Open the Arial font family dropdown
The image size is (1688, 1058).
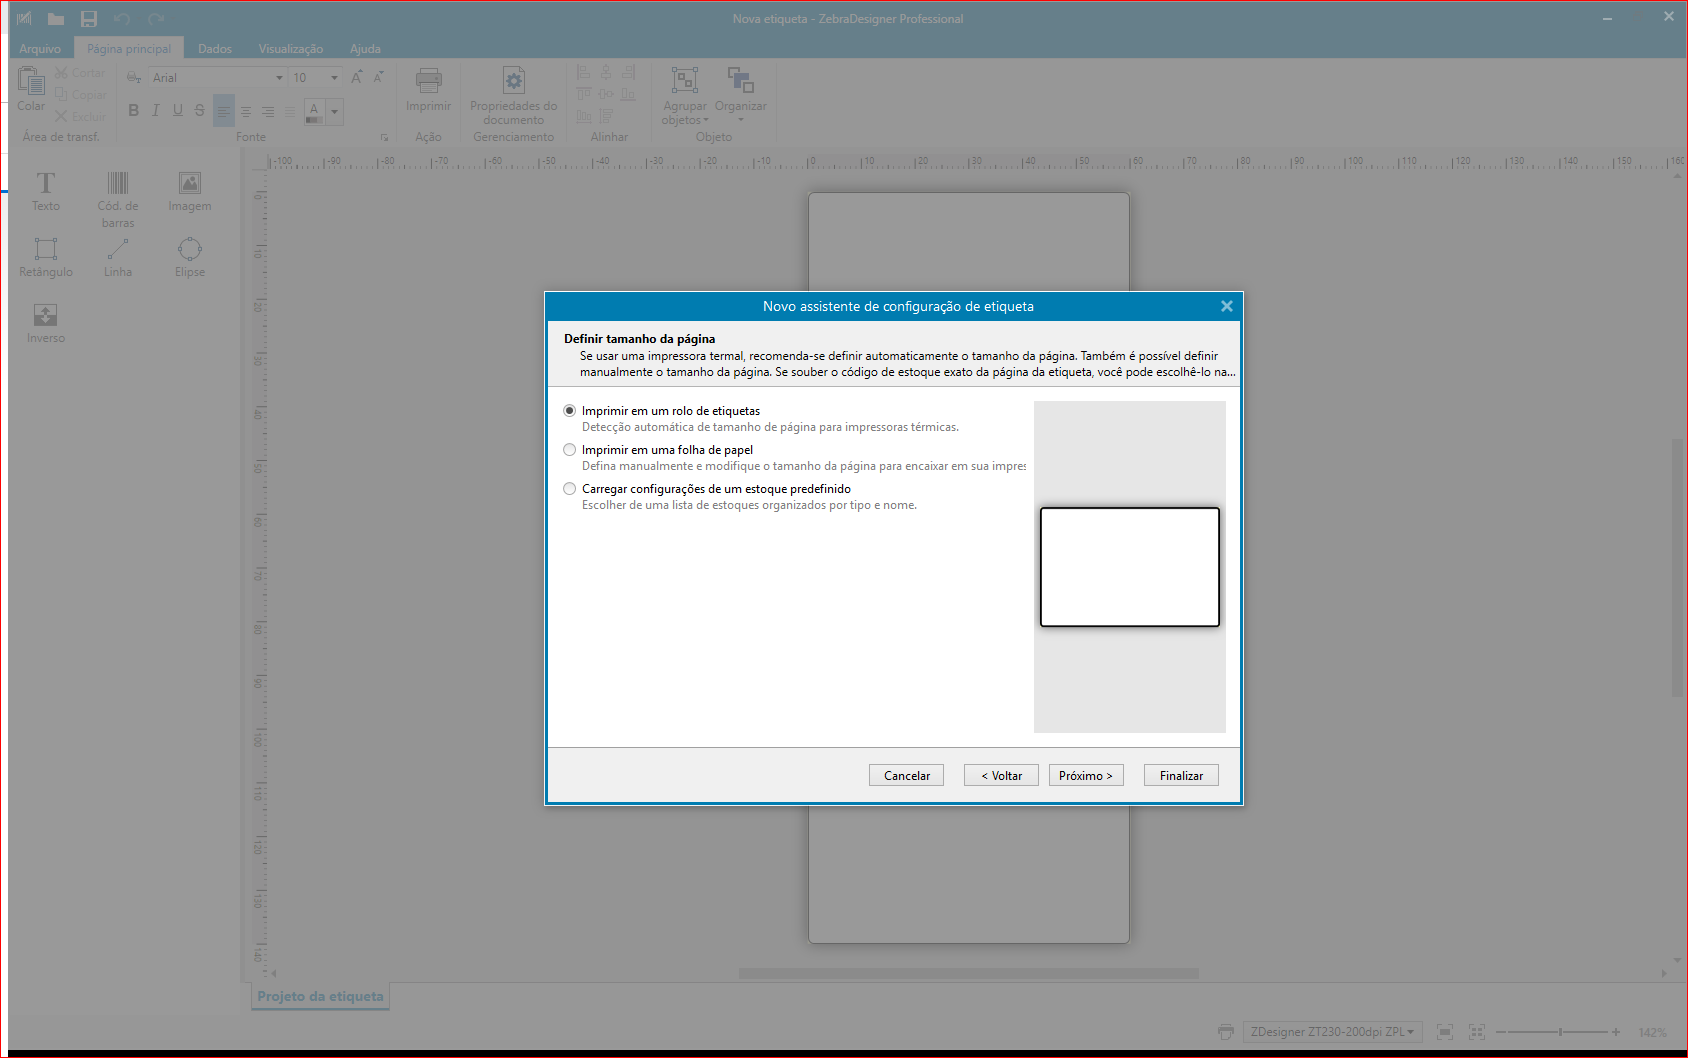(279, 77)
